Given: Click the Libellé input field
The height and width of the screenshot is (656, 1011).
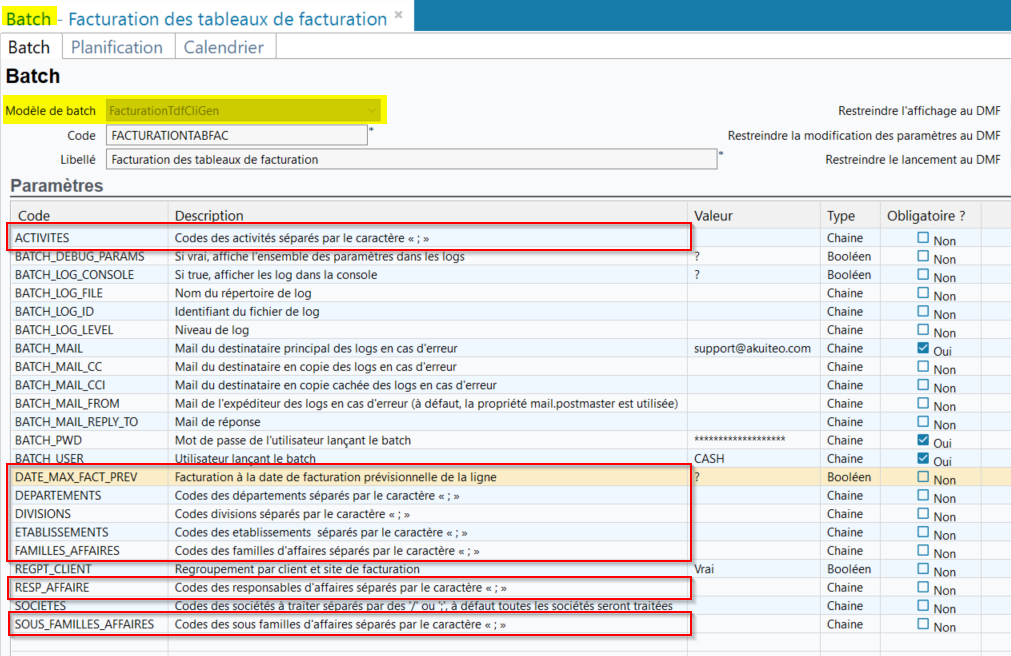Looking at the screenshot, I should 411,159.
